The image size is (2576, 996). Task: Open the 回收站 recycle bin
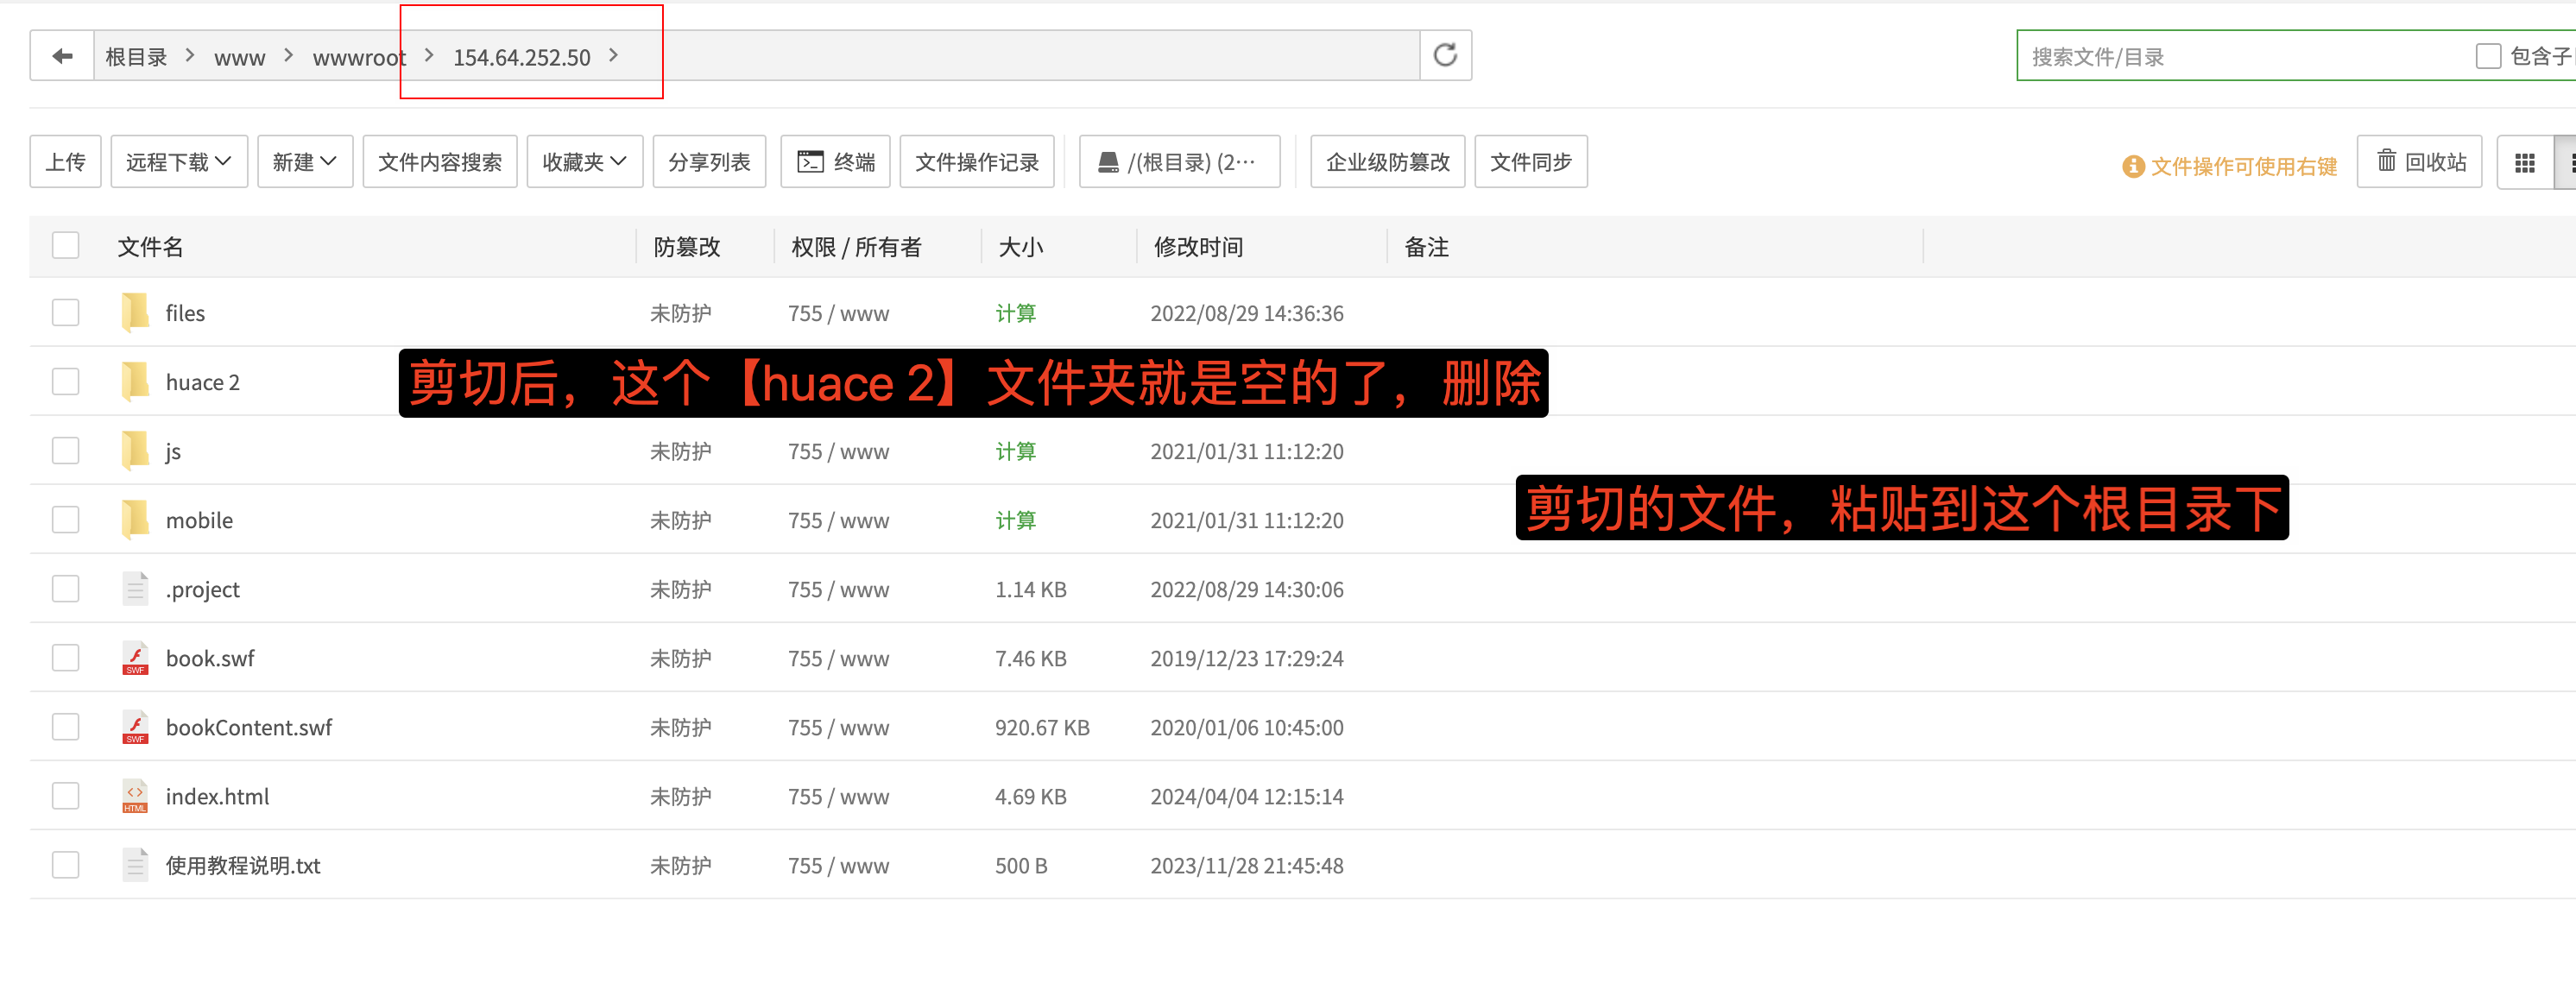[2419, 161]
